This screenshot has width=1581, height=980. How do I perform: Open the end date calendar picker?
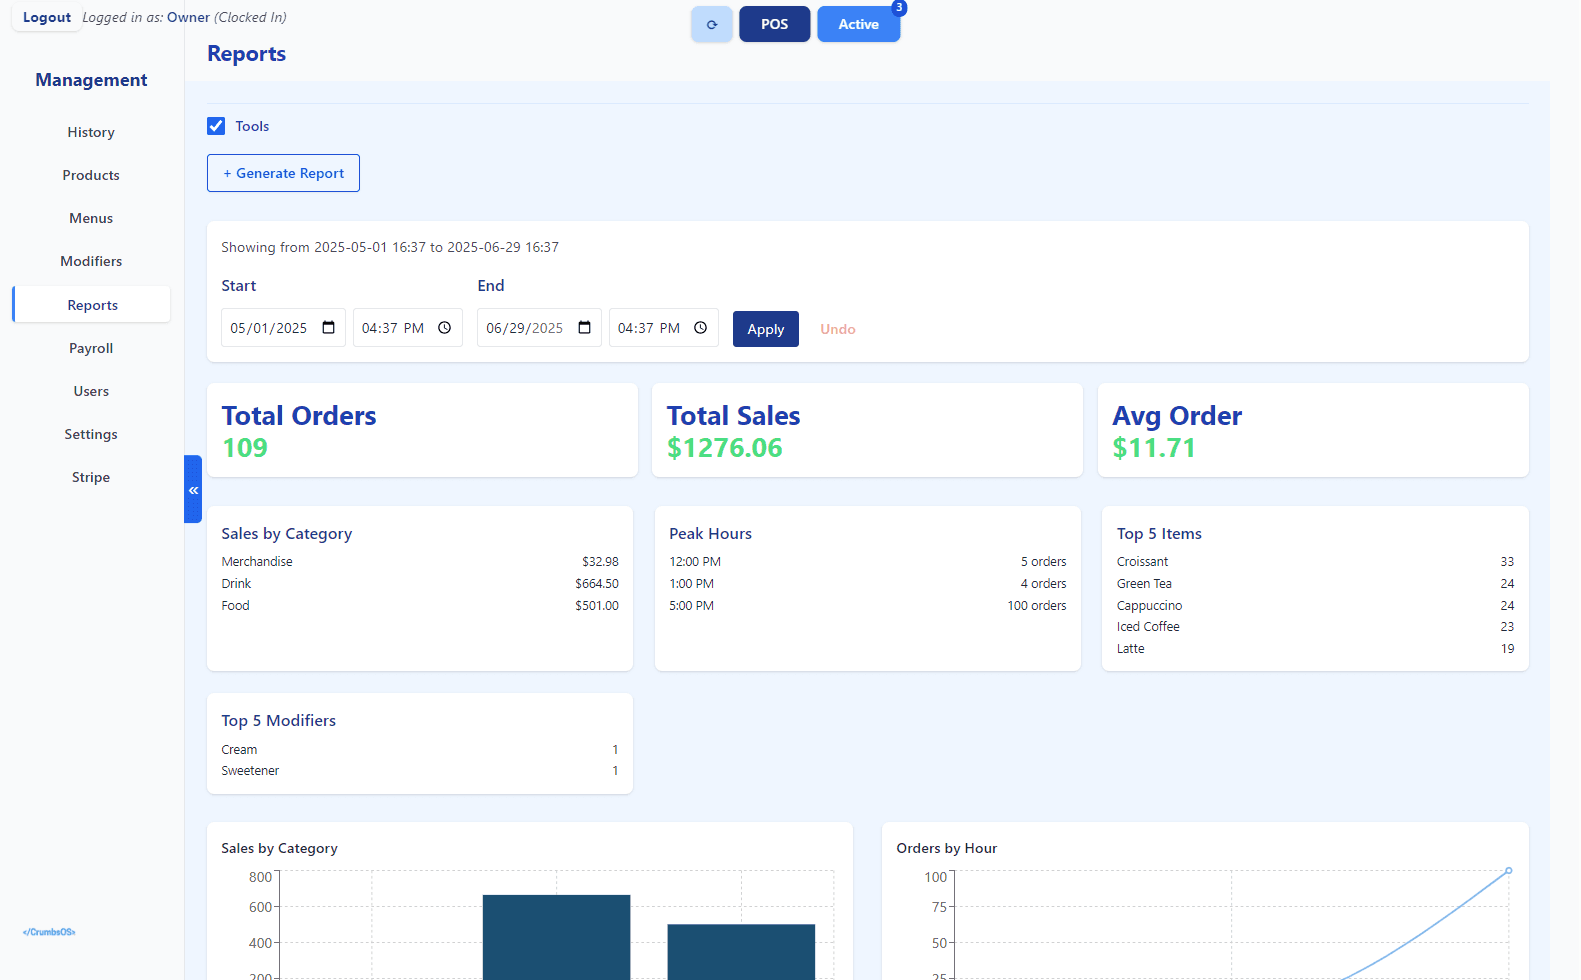pos(584,328)
